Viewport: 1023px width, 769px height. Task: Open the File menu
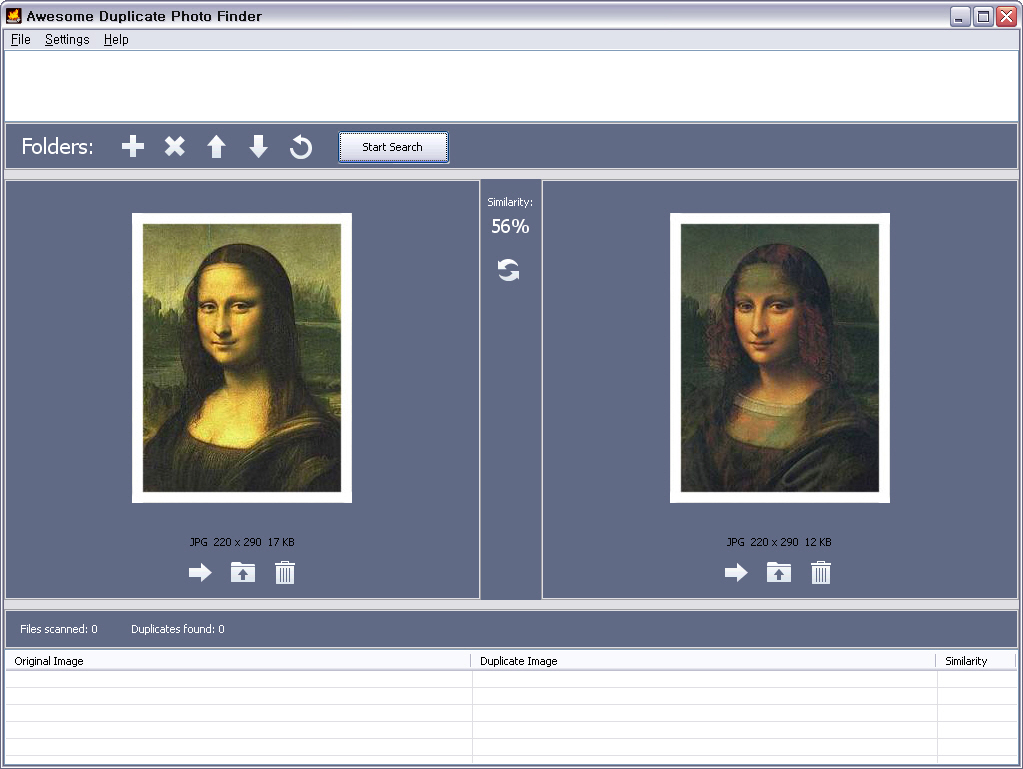click(21, 40)
